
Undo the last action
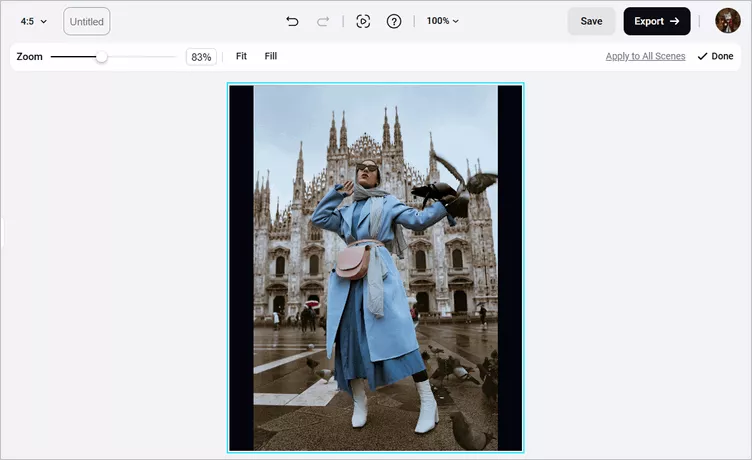pos(292,21)
